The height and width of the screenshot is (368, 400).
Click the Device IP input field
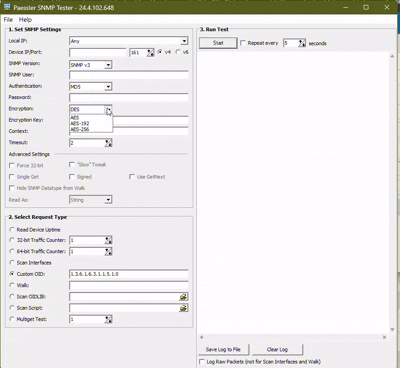[x=98, y=52]
